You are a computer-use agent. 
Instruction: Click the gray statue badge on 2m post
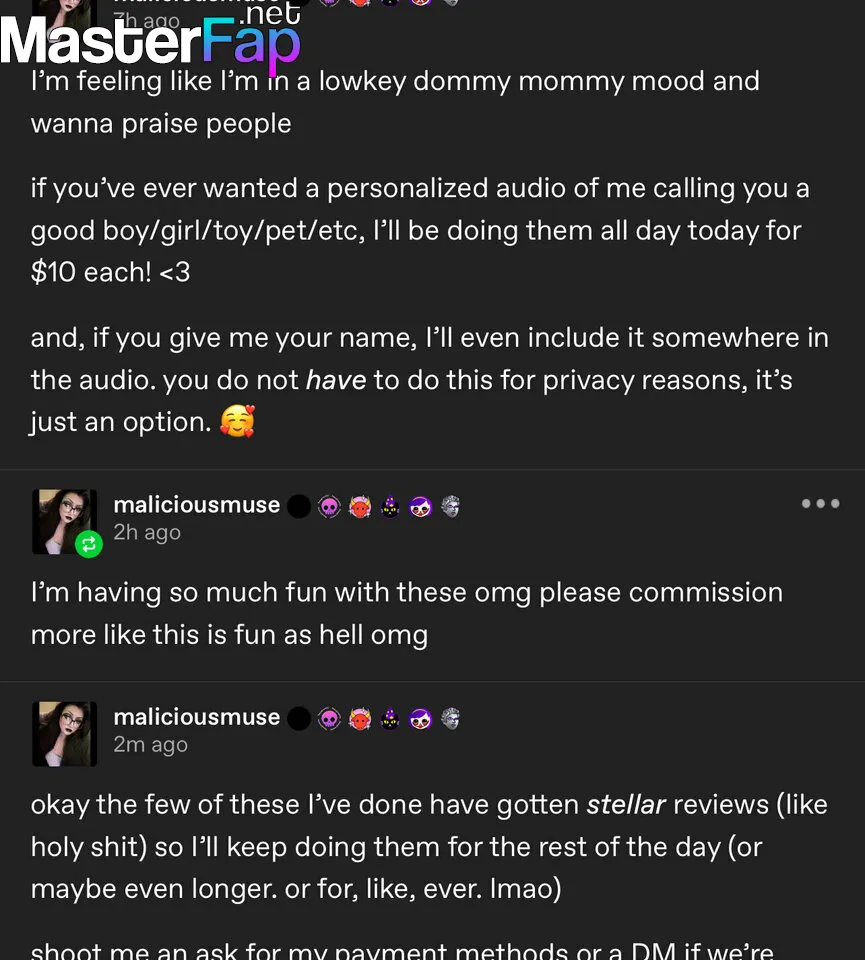click(x=450, y=718)
